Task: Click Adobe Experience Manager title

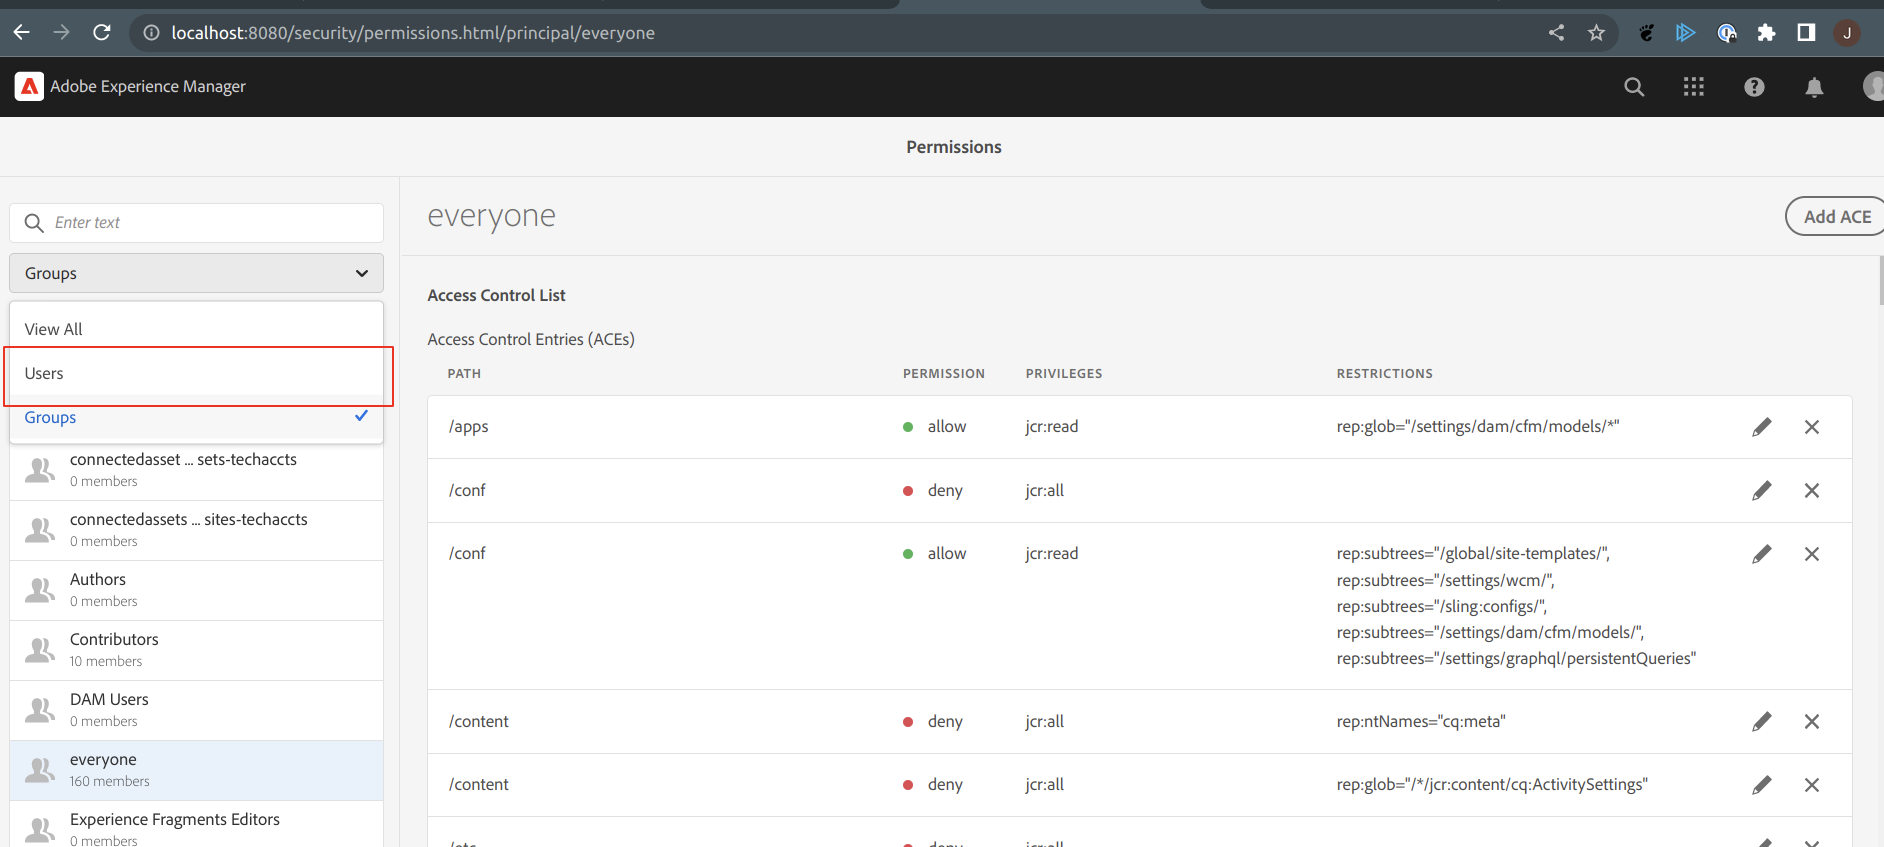Action: click(148, 87)
